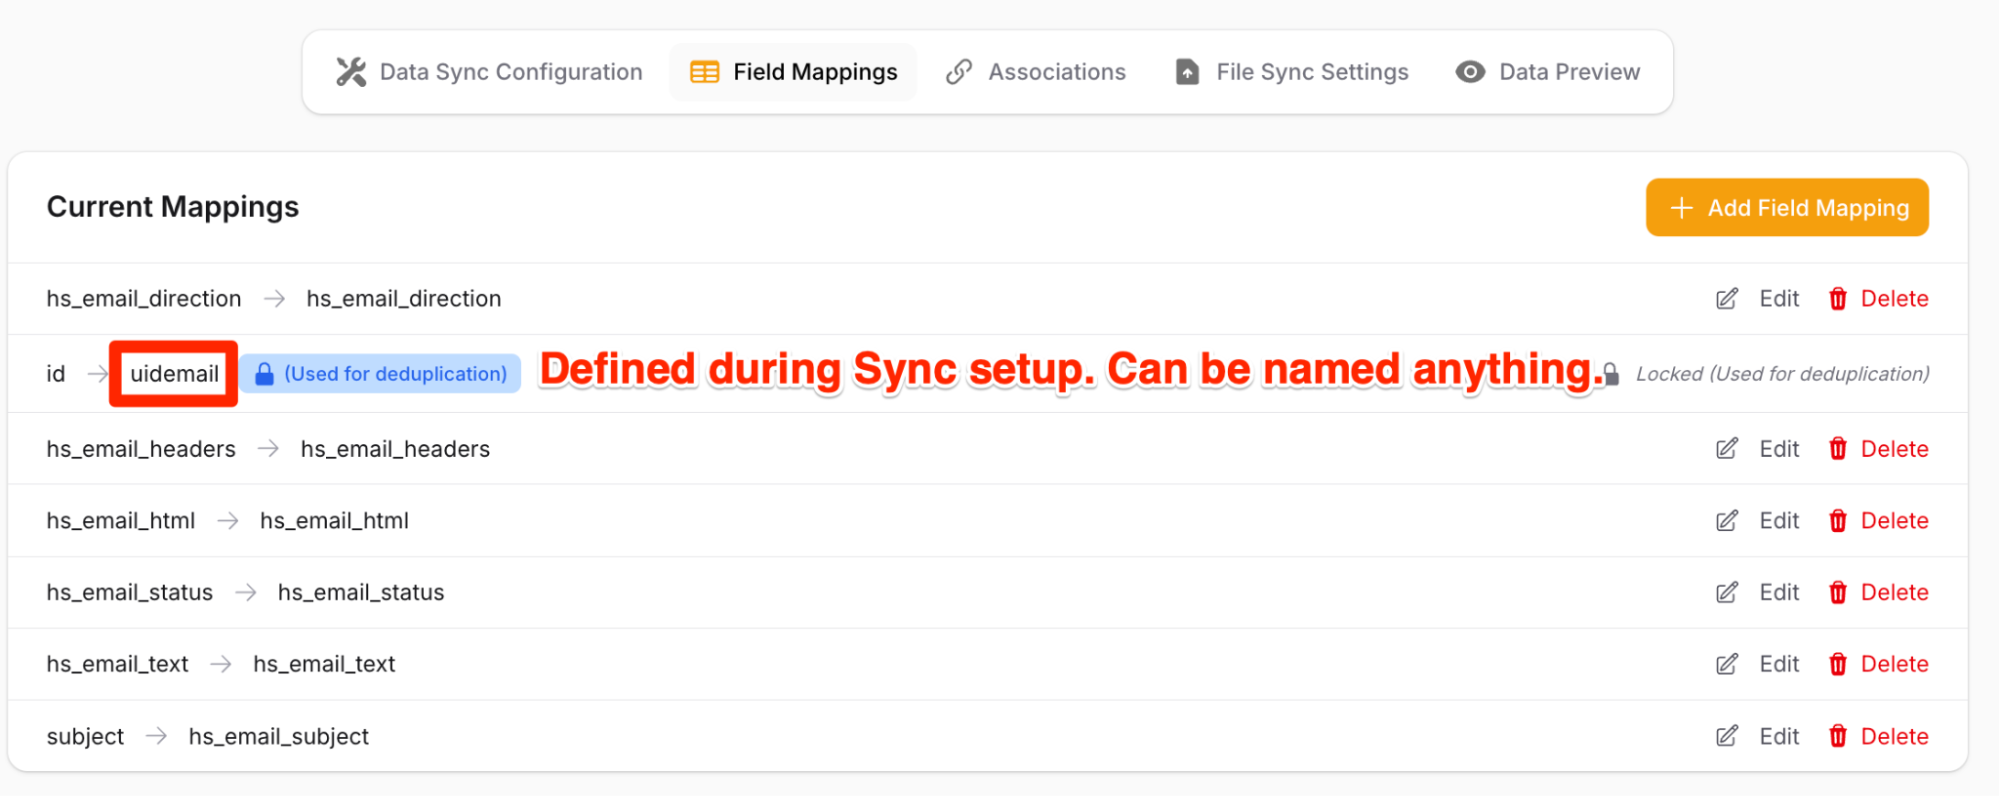Edit the subject to hs_email_subject mapping
The width and height of the screenshot is (1999, 796).
[x=1758, y=737]
